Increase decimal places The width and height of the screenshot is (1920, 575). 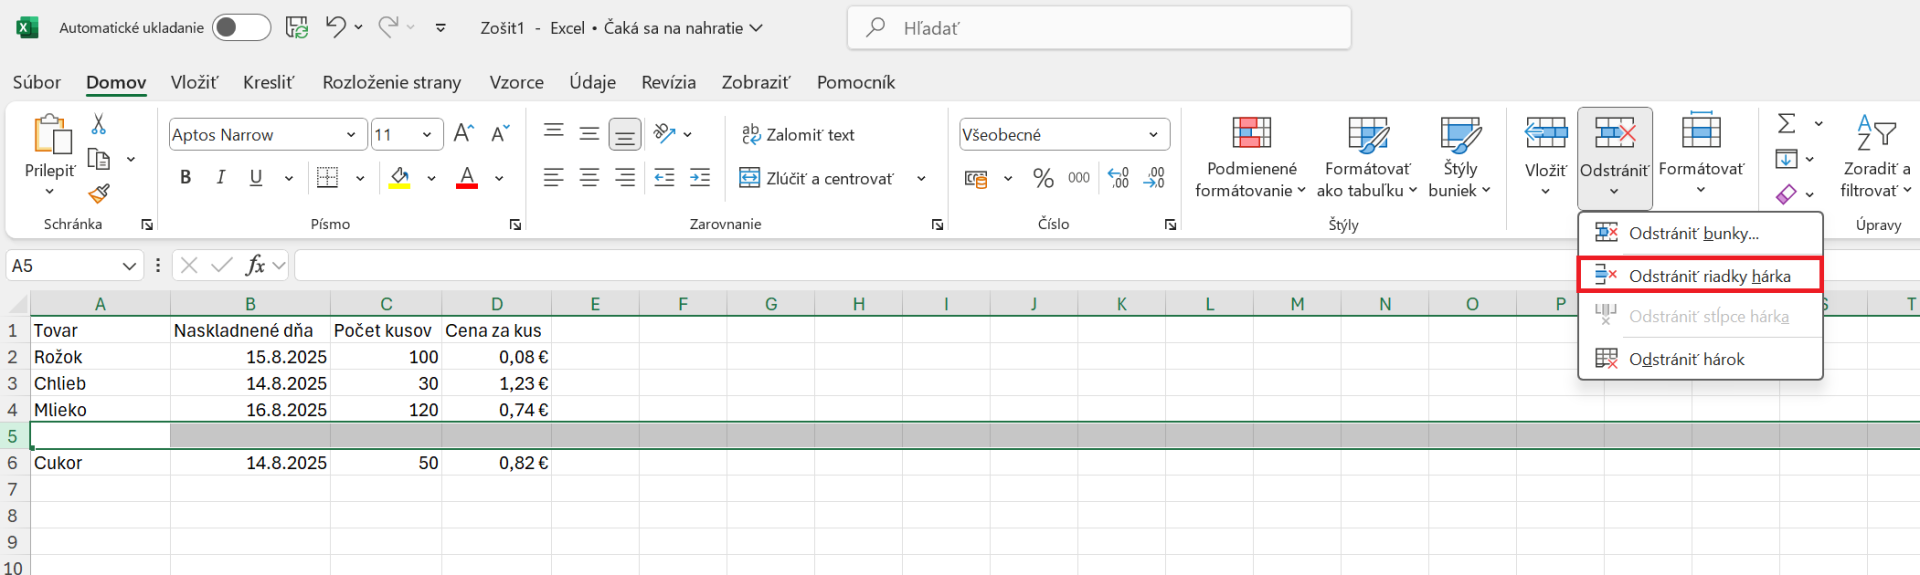coord(1119,178)
